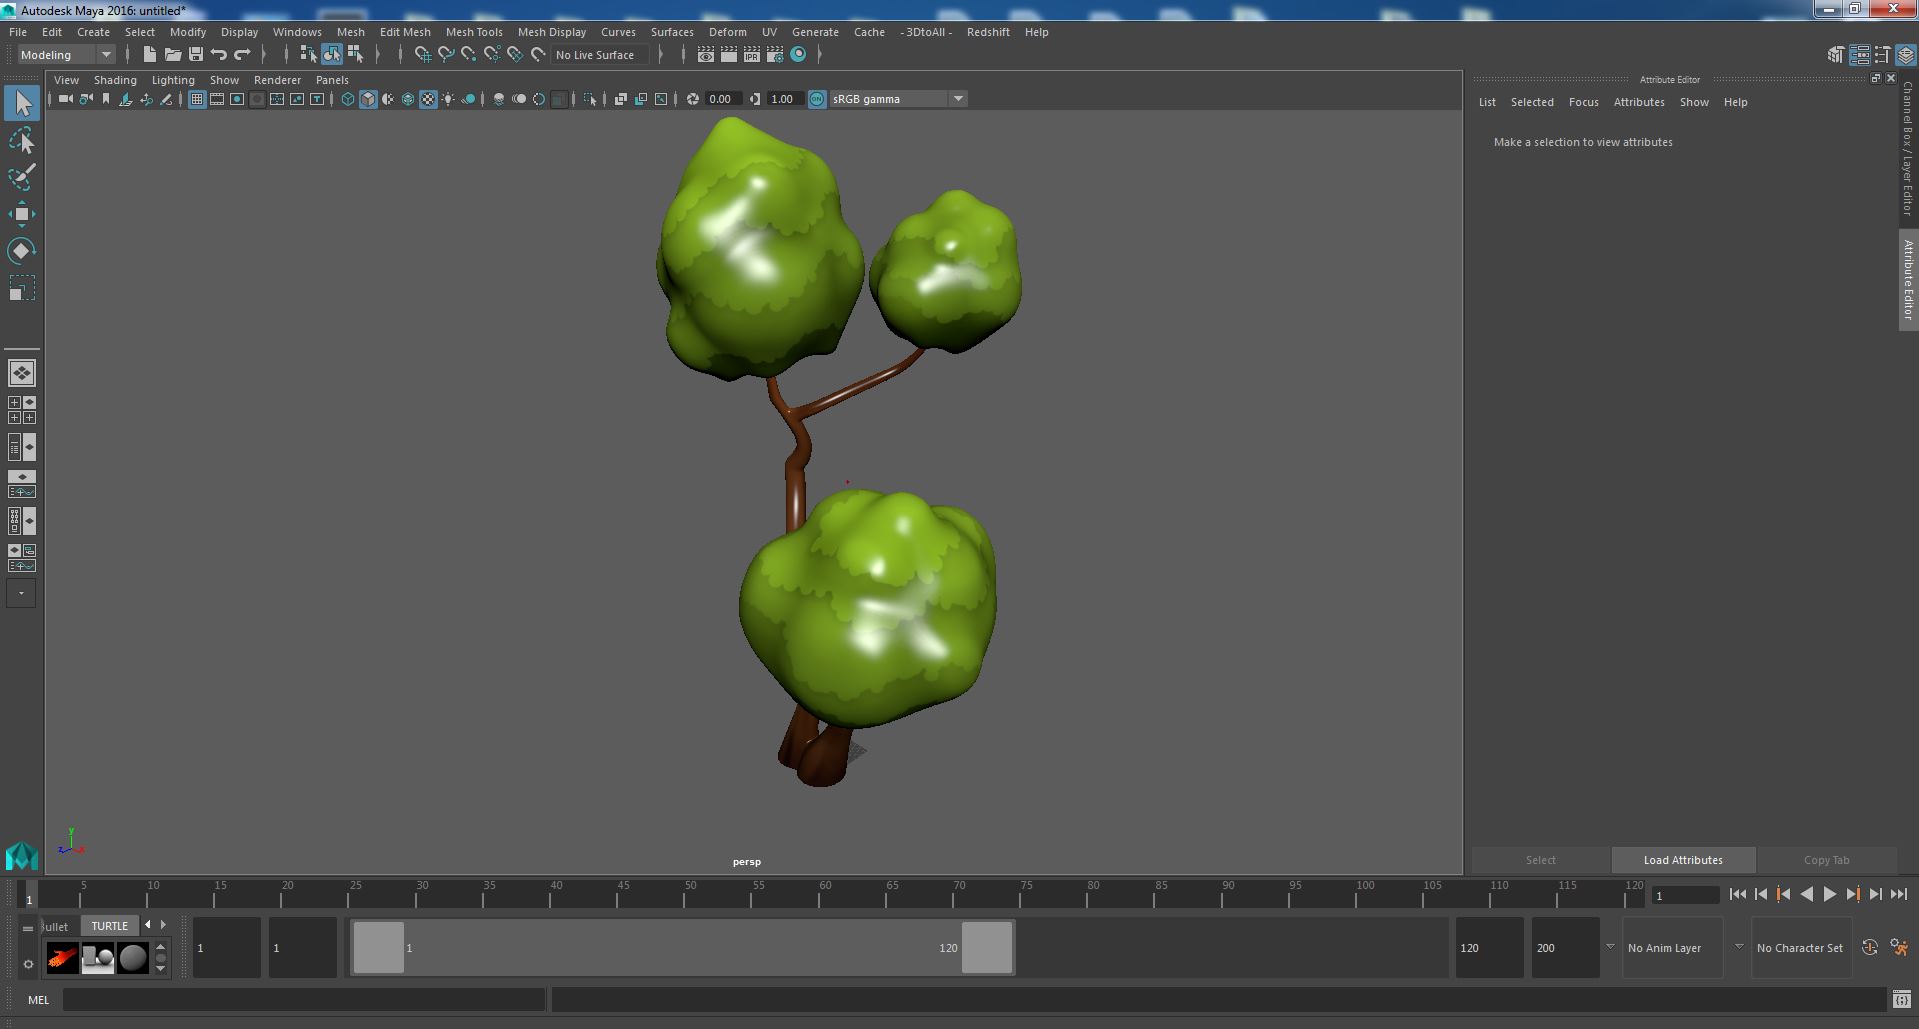The width and height of the screenshot is (1919, 1029).
Task: Open the Hypershade sphere icon
Action: pos(798,55)
